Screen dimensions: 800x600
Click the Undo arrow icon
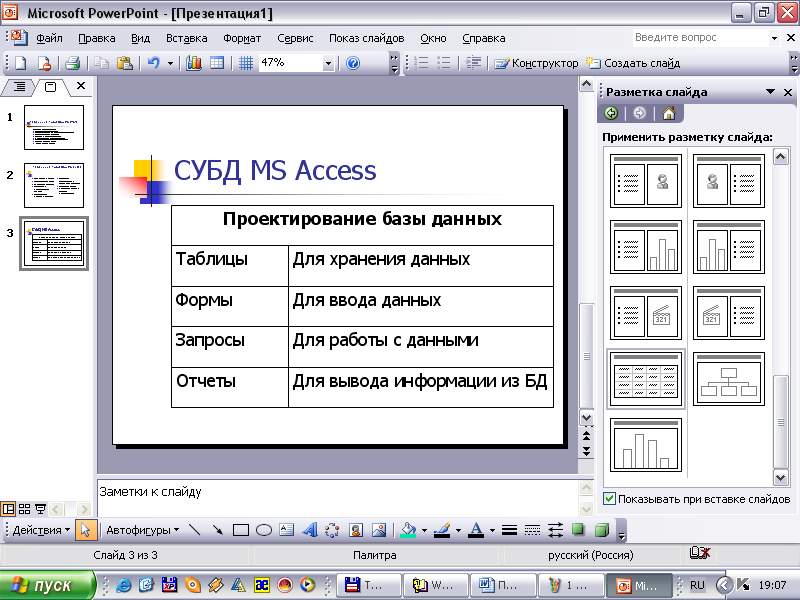pyautogui.click(x=154, y=63)
